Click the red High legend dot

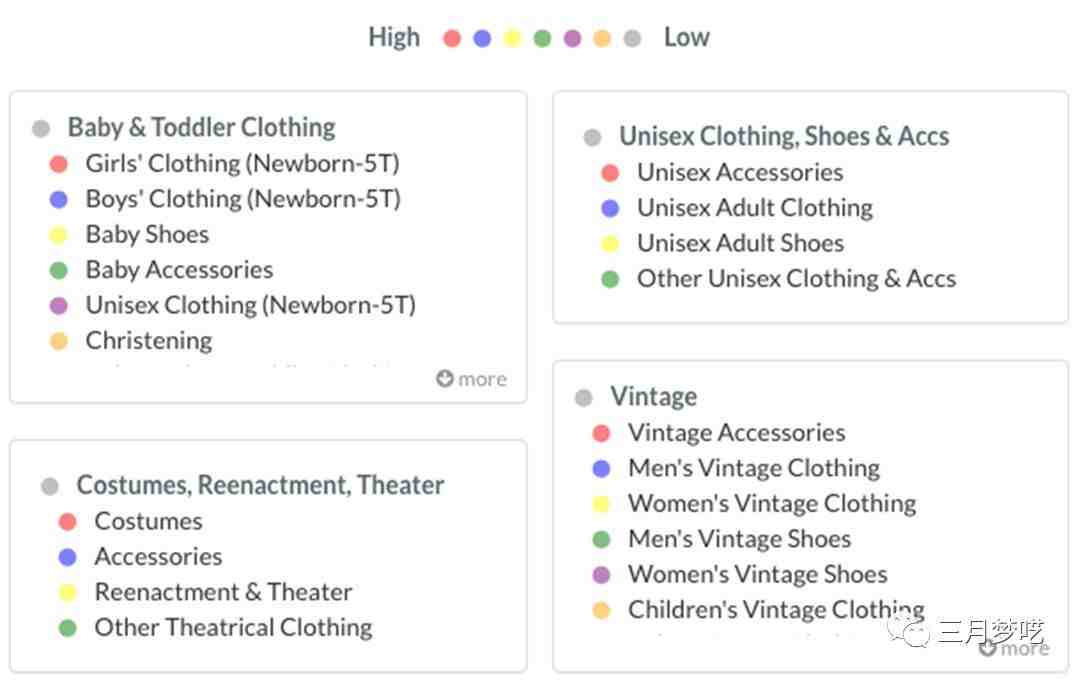(452, 38)
